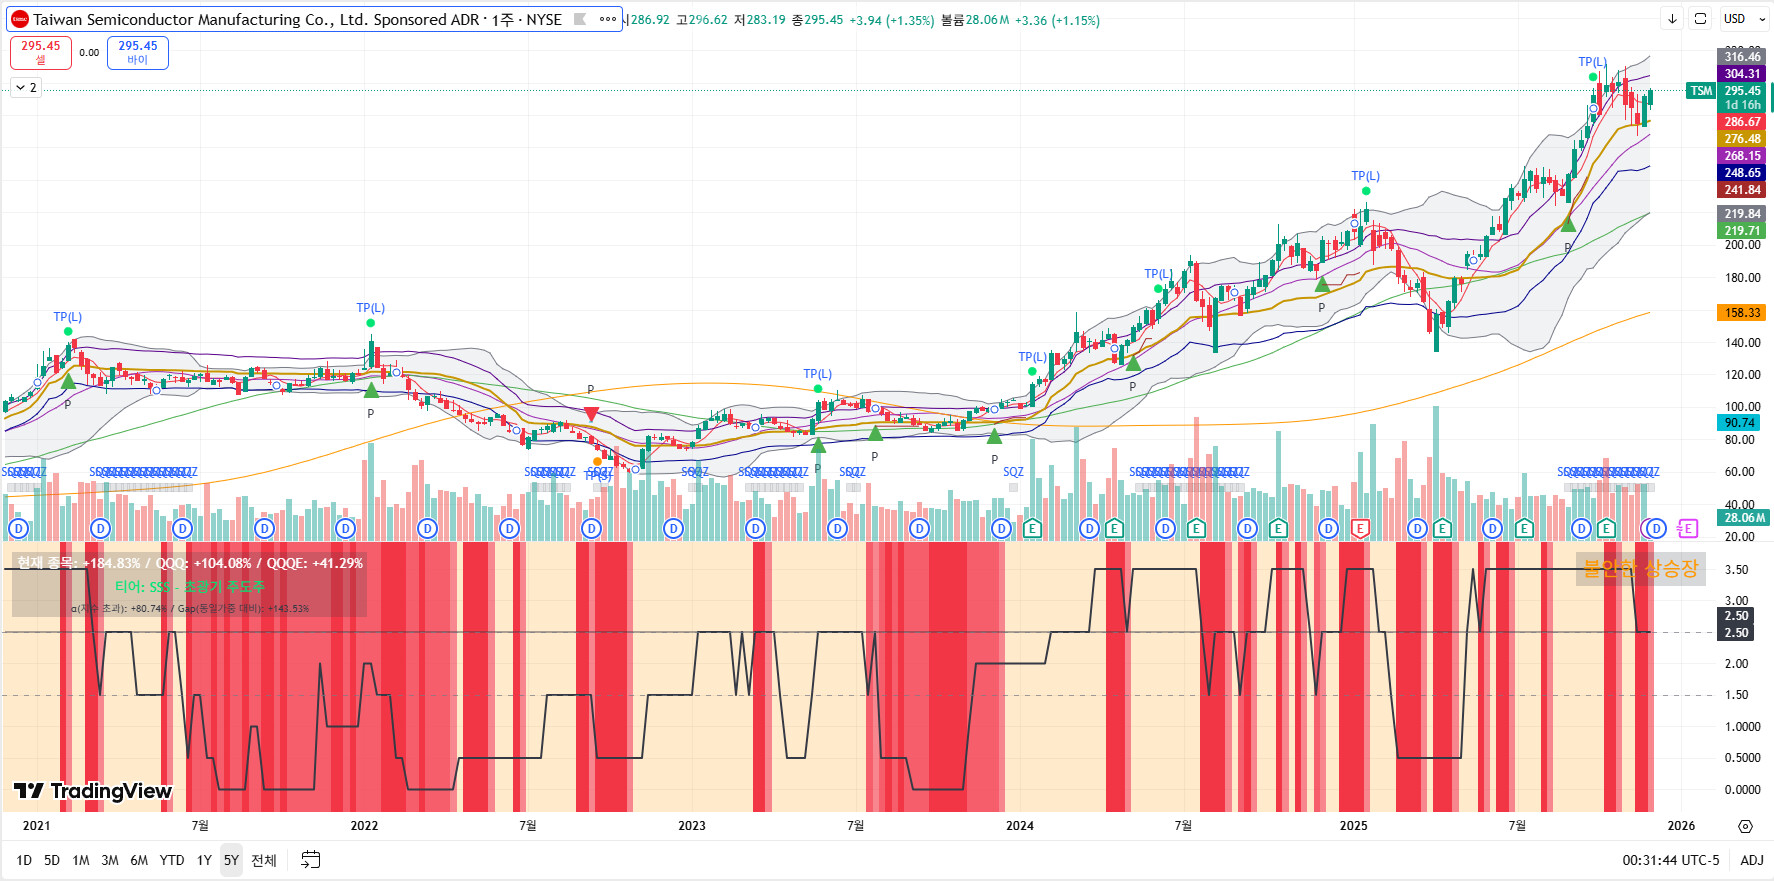This screenshot has width=1774, height=881.
Task: Click the red 286.67 price label
Action: (x=1742, y=122)
